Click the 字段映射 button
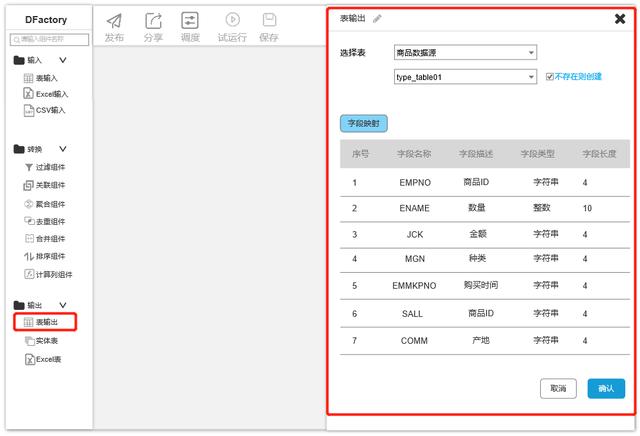The image size is (640, 436). pos(364,123)
